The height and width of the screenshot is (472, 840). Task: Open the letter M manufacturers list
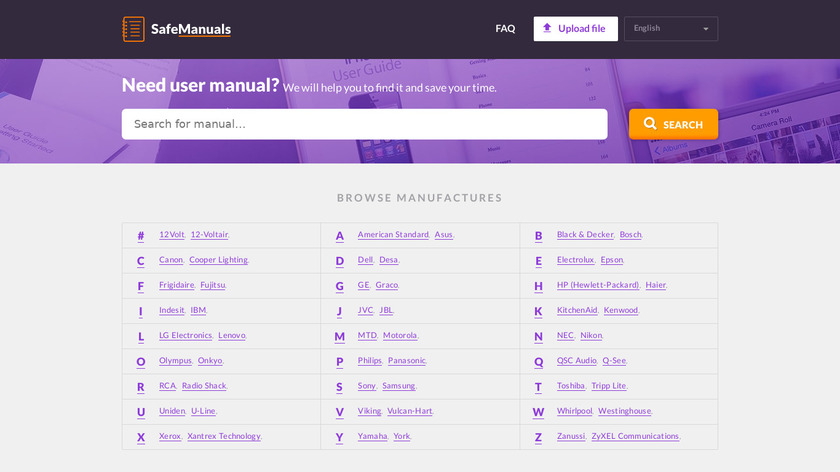[340, 336]
